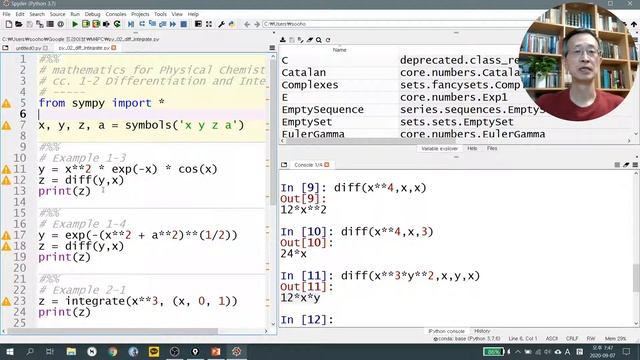640x360 pixels.
Task: Open Preferences with the wrench icon
Action: (x=222, y=24)
